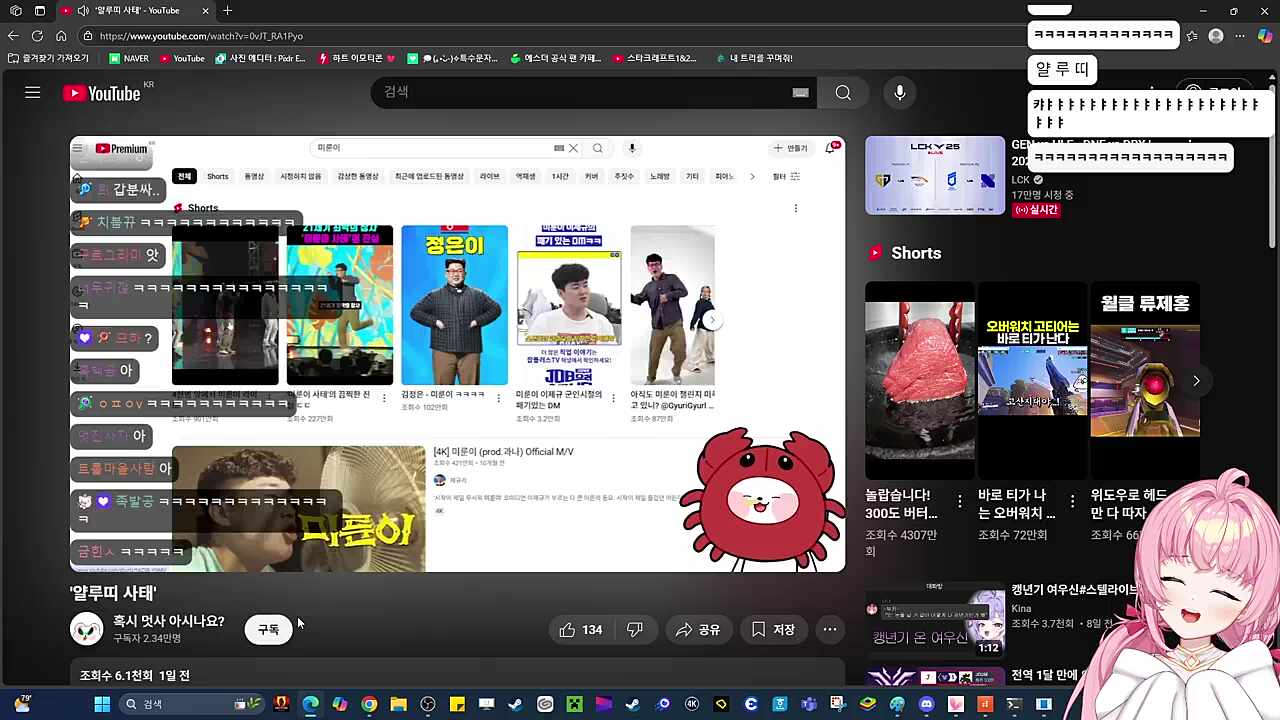Open the '에스더 공식 팬 카페' bookmark

[555, 58]
